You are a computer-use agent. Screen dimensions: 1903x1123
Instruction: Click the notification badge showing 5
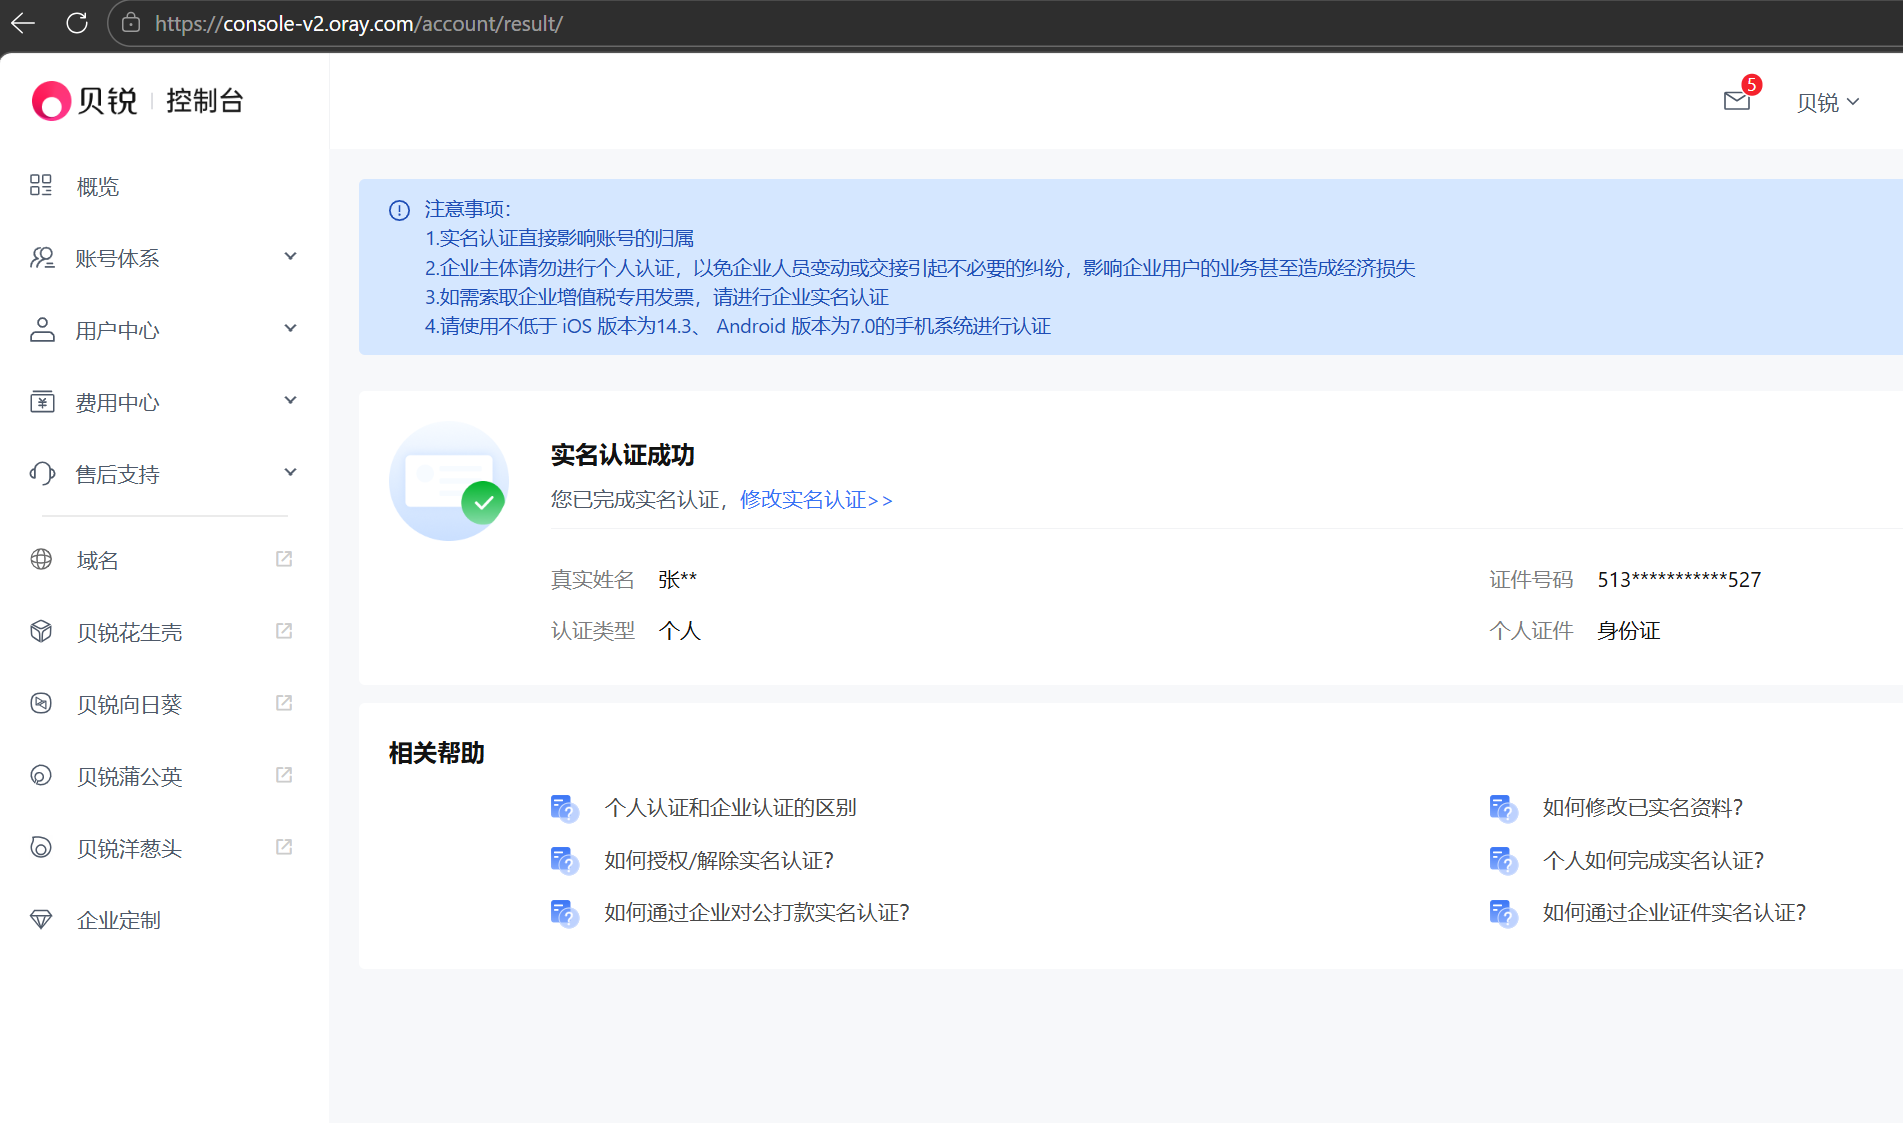click(x=1751, y=85)
